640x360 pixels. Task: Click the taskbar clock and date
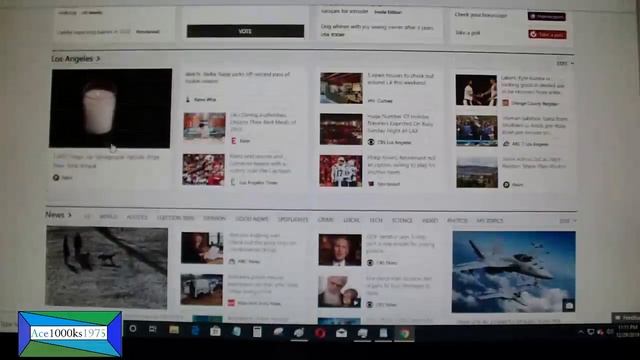627,331
